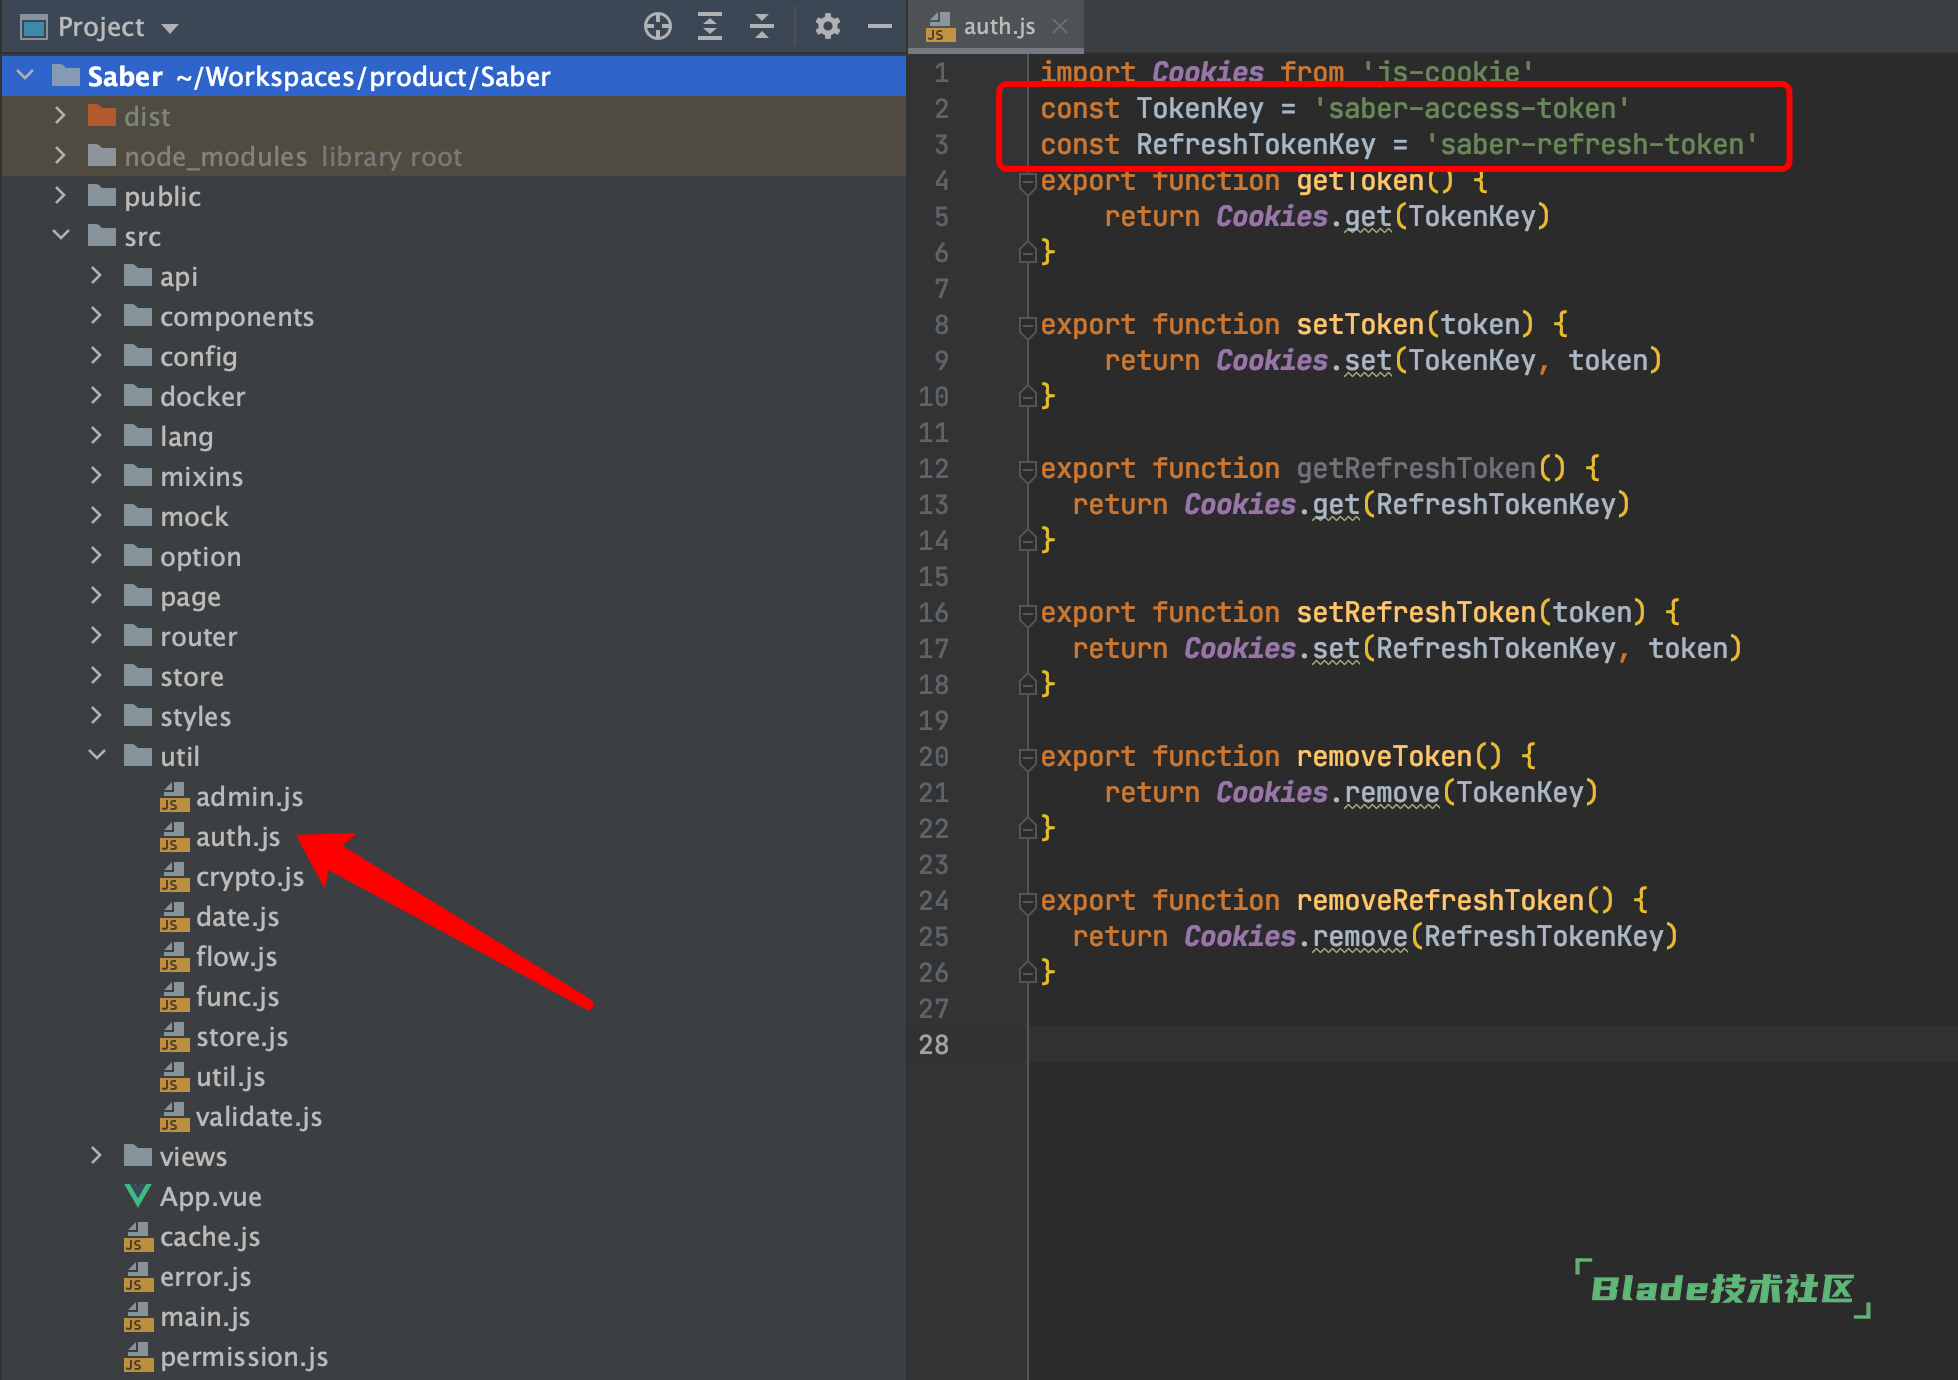Fold removeToken function at line 20
The width and height of the screenshot is (1958, 1380).
[1027, 758]
